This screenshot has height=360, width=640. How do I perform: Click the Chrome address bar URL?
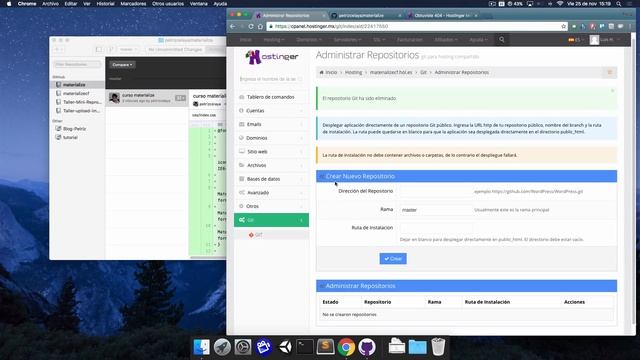pyautogui.click(x=331, y=26)
